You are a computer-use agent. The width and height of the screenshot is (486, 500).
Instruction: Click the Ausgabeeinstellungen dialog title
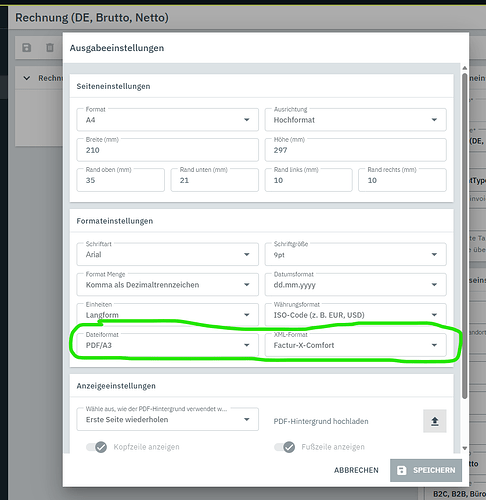117,48
